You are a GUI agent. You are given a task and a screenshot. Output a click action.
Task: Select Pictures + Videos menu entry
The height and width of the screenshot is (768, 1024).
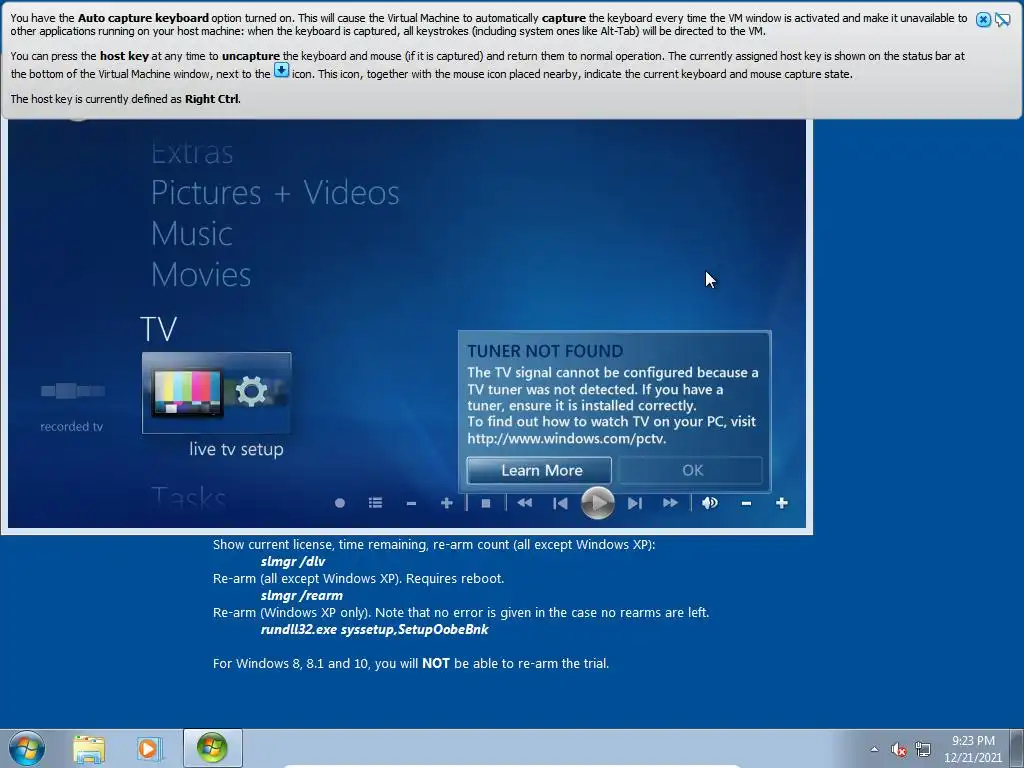pos(275,193)
